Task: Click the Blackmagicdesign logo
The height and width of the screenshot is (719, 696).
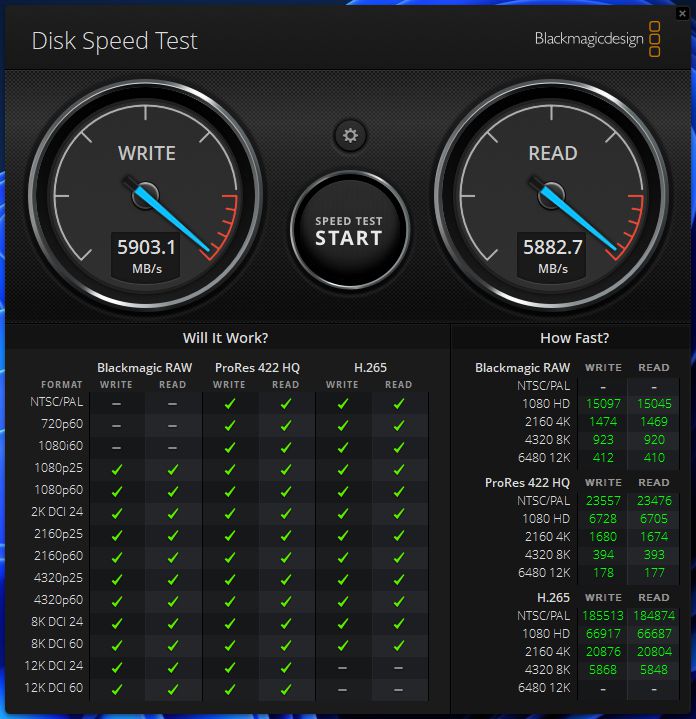Action: point(597,39)
